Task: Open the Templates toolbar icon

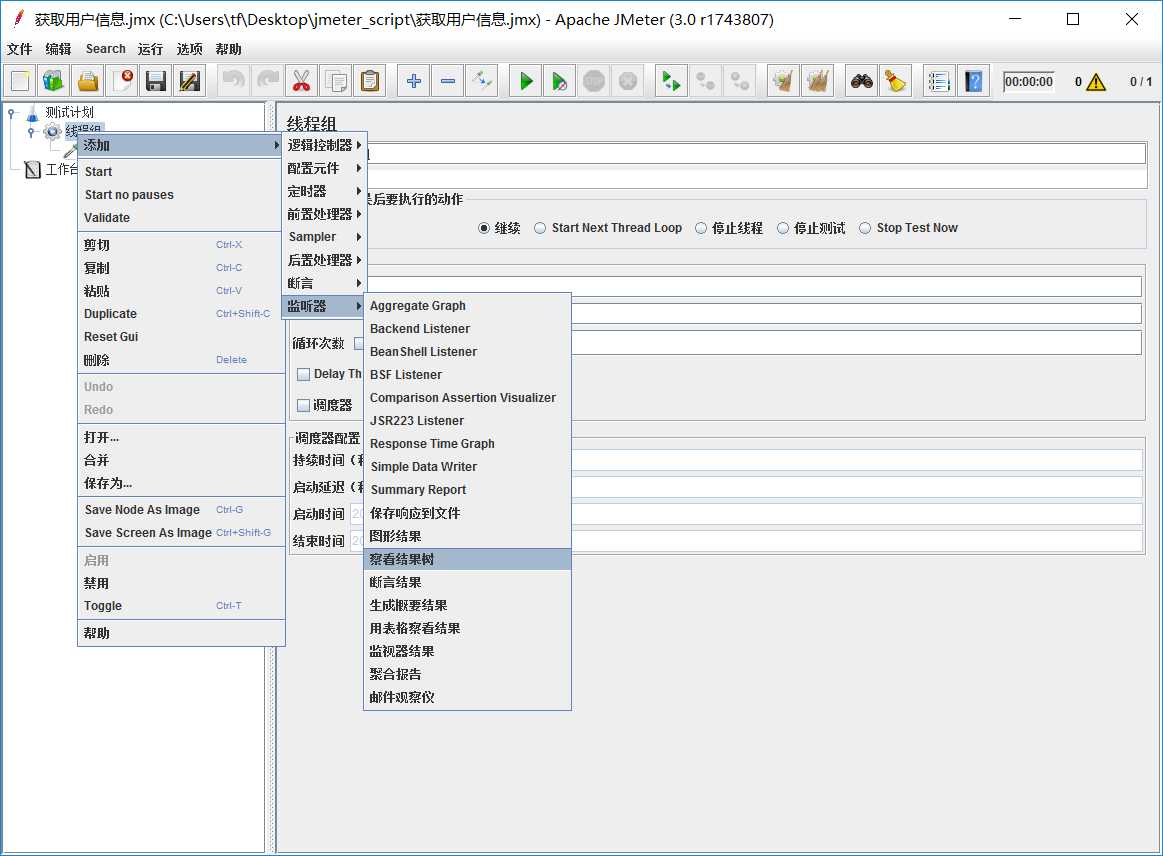Action: tap(53, 81)
